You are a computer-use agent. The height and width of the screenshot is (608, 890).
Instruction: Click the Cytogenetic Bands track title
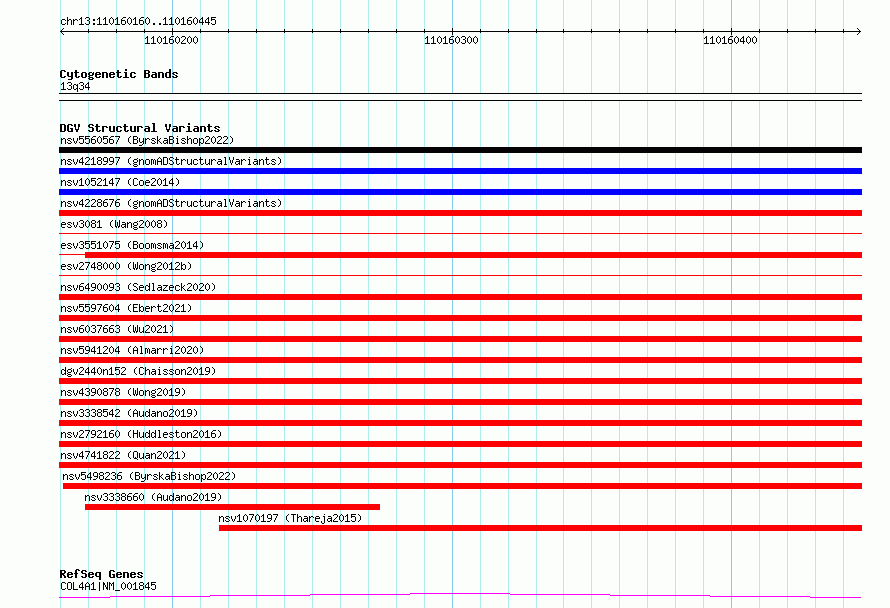tap(119, 74)
